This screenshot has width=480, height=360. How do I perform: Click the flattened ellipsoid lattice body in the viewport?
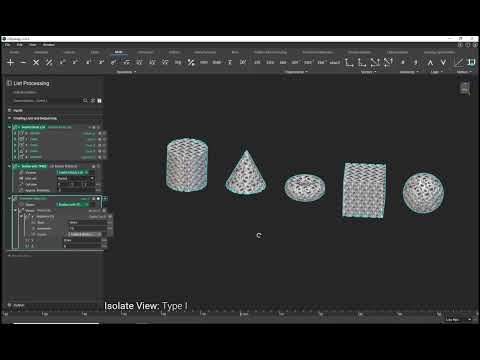[x=305, y=187]
